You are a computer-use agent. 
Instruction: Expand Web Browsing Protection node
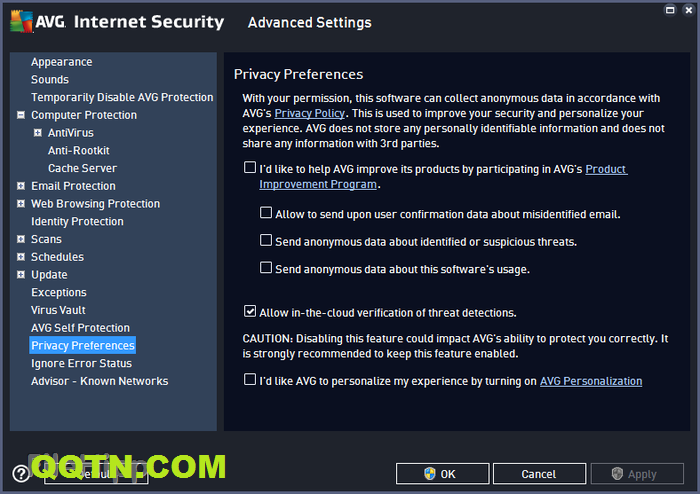(x=21, y=204)
